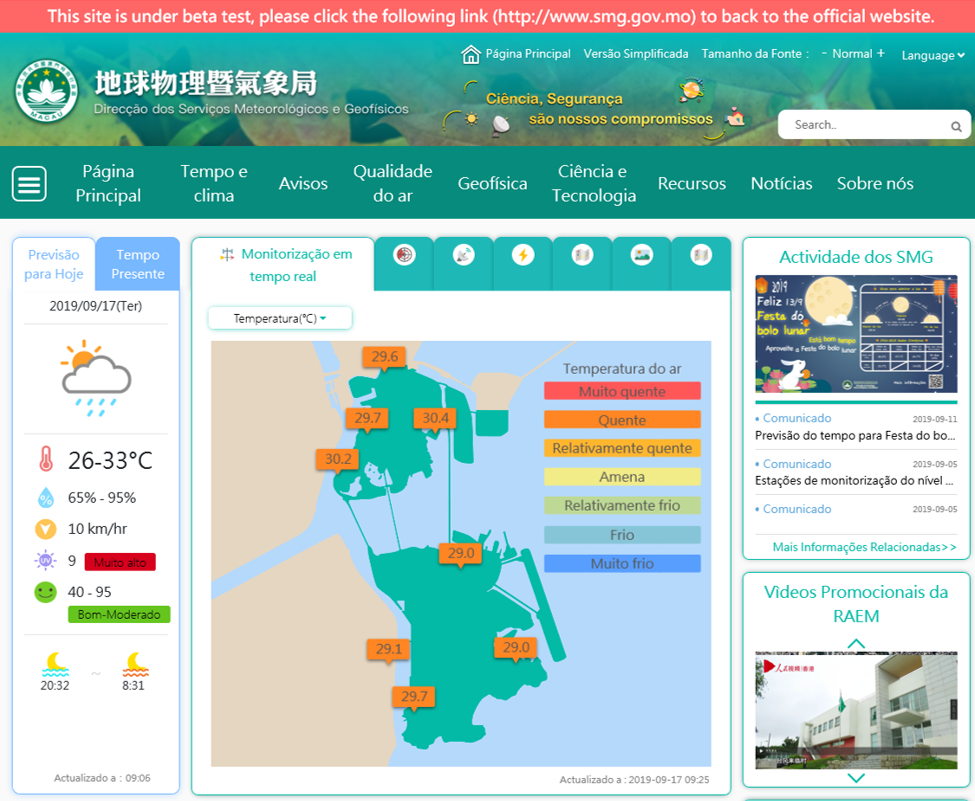975x801 pixels.
Task: Click the search magnifier icon
Action: 956,126
